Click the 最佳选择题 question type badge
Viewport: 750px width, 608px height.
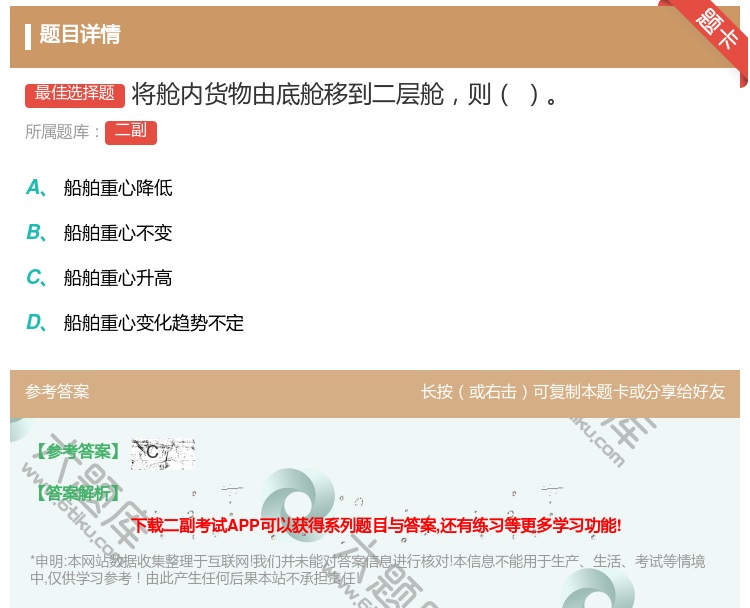[75, 94]
